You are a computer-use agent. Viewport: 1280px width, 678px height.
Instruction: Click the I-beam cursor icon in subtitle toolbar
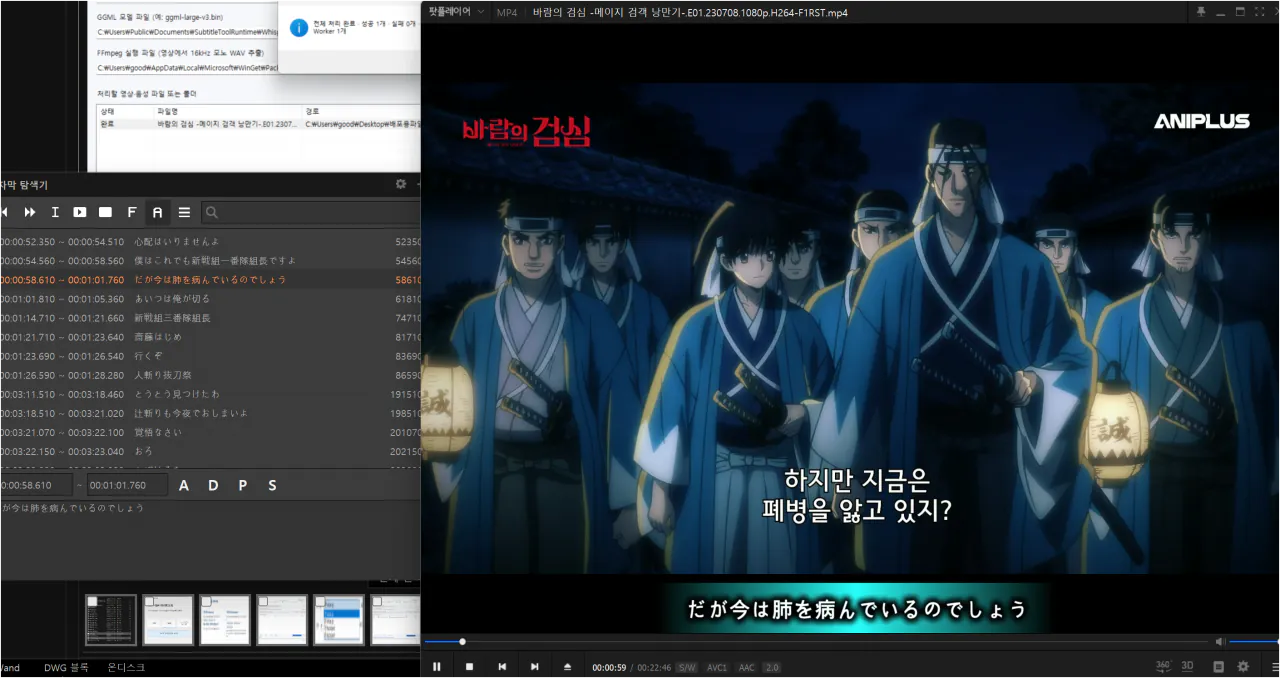point(55,212)
